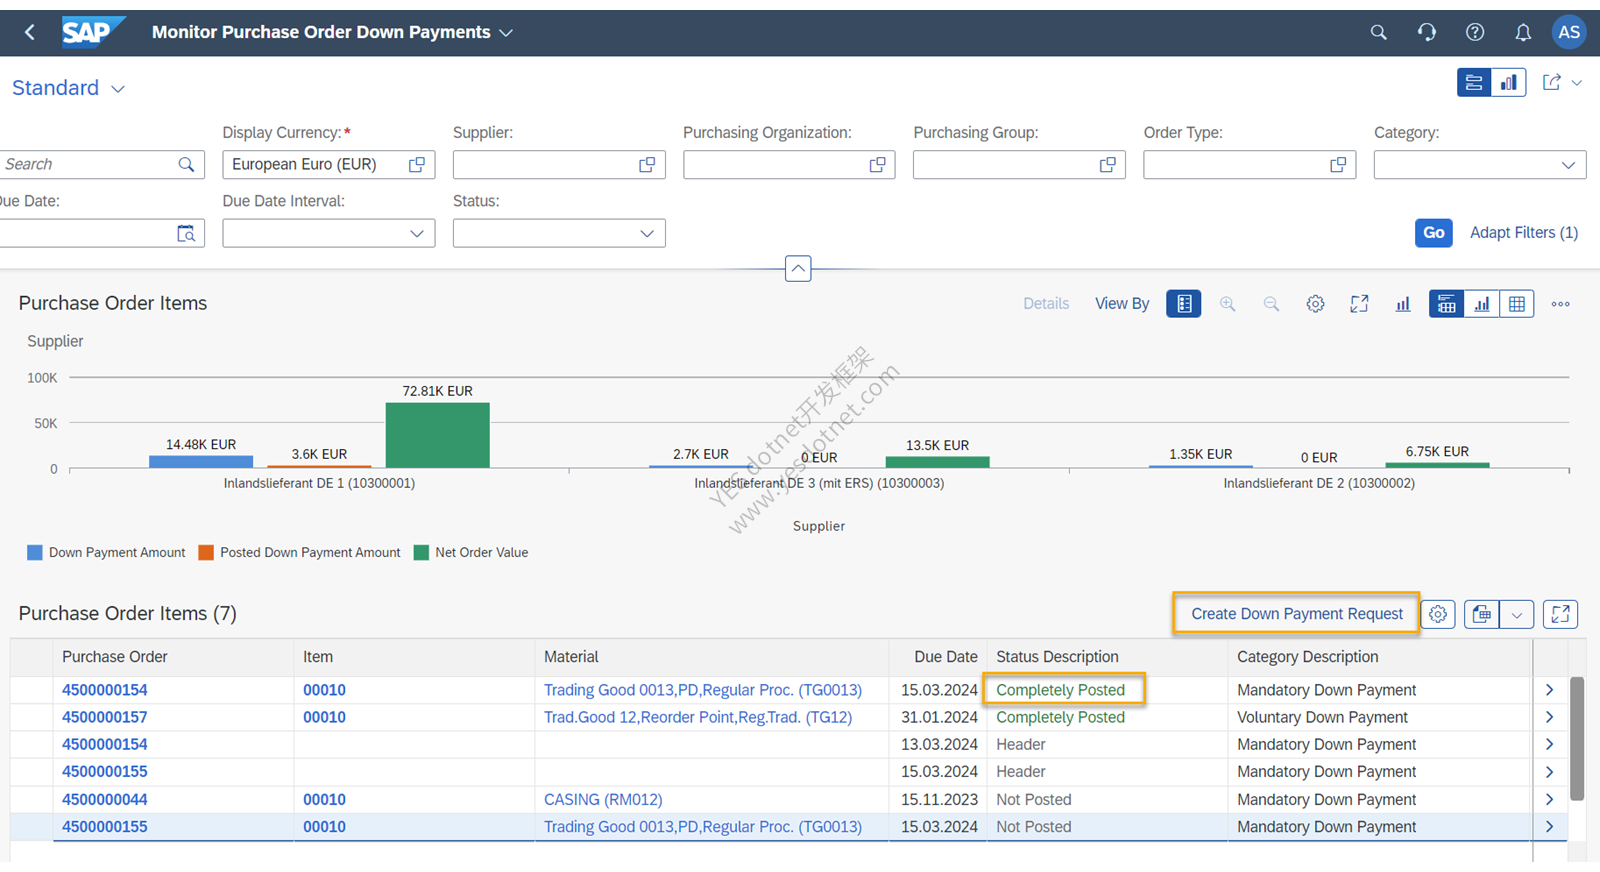Expand the Status dropdown

point(647,233)
